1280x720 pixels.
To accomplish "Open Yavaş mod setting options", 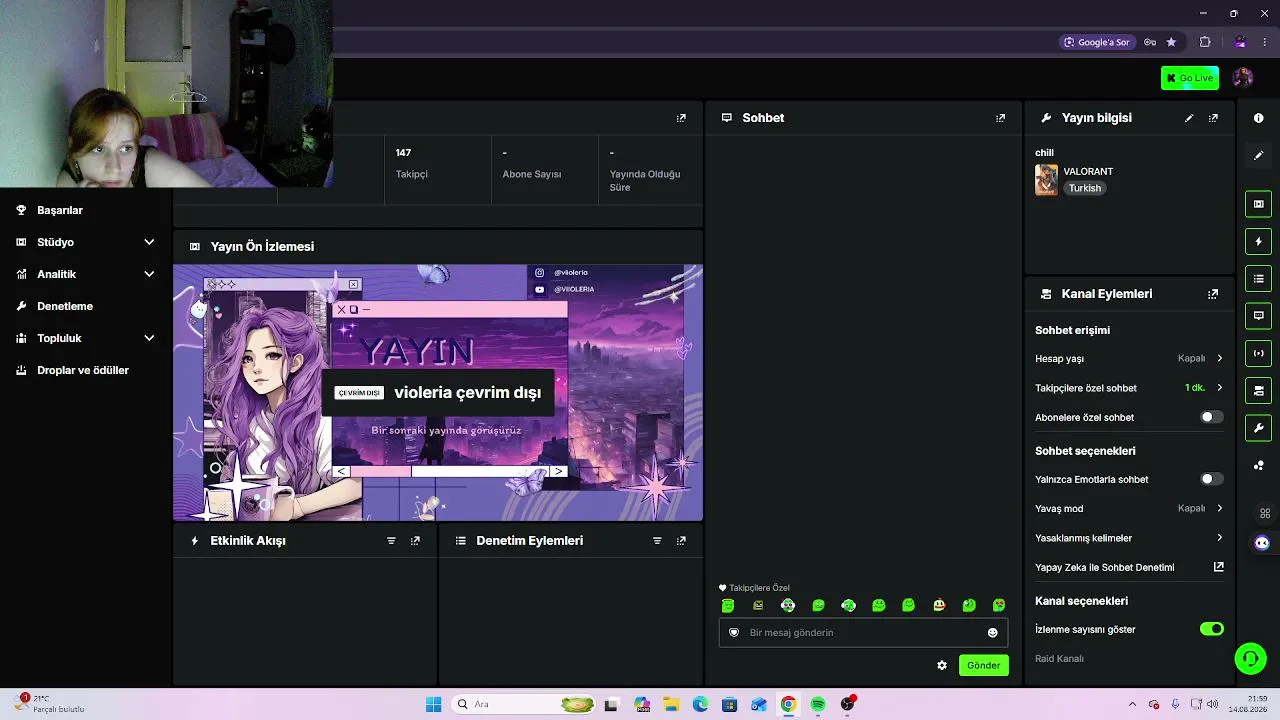I will [x=1129, y=508].
